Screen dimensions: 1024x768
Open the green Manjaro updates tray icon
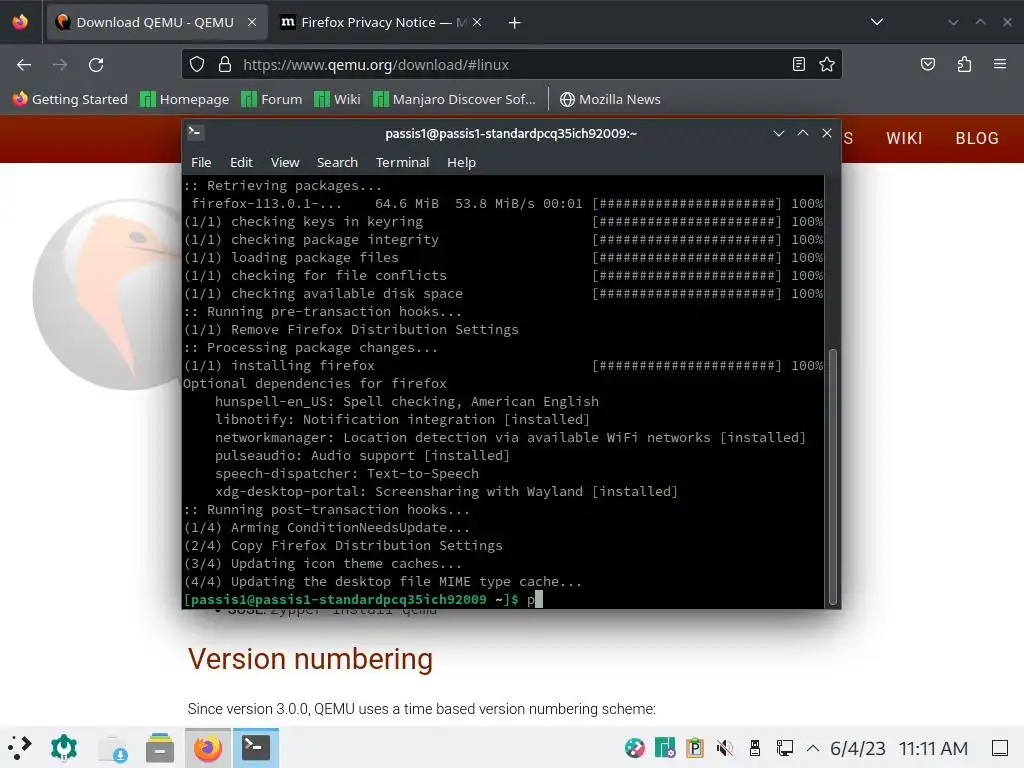tap(665, 748)
